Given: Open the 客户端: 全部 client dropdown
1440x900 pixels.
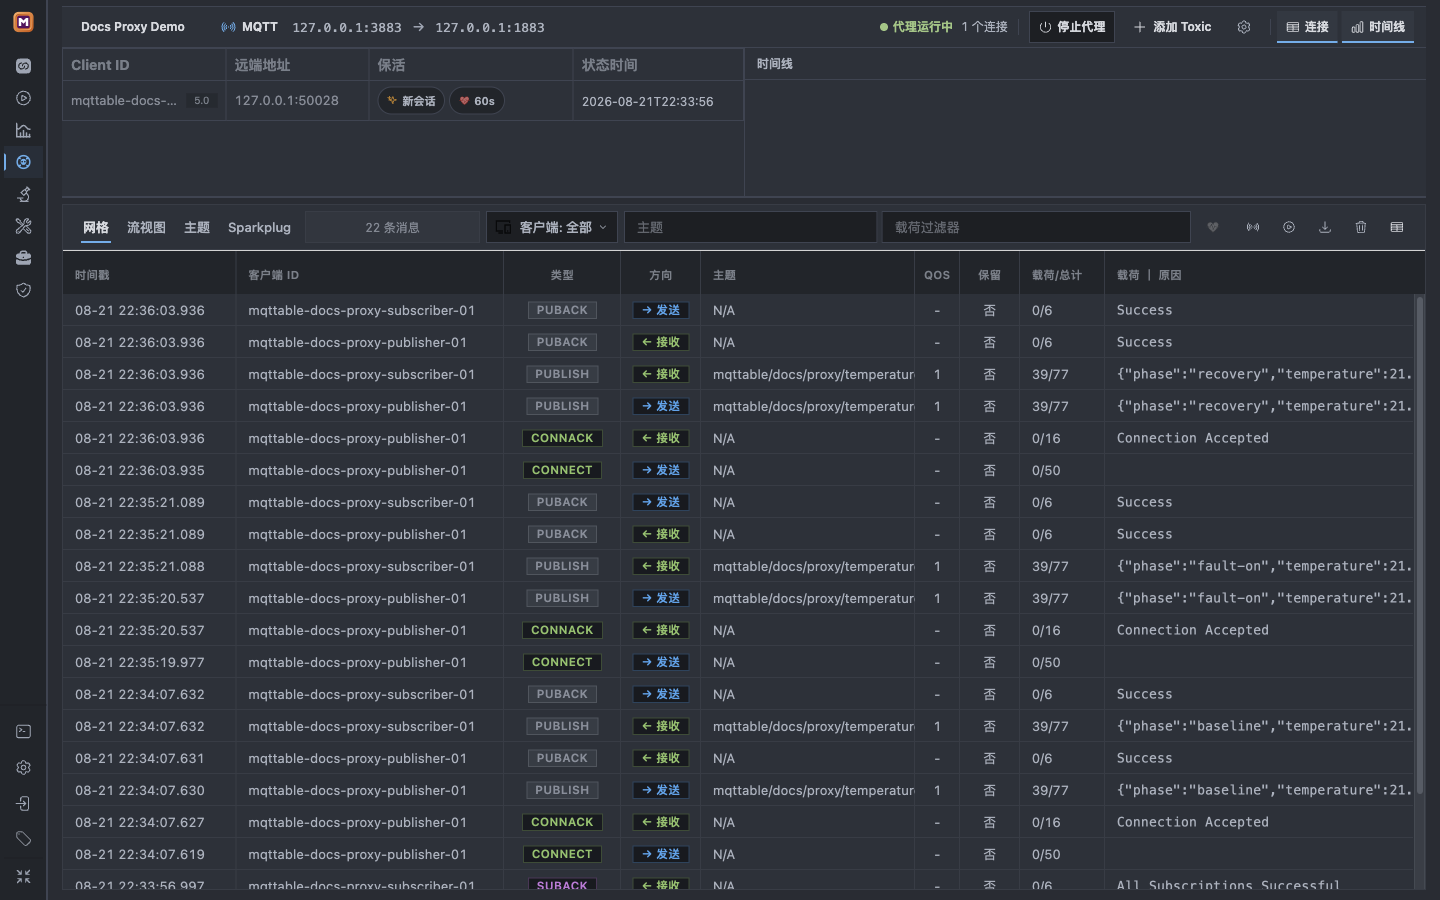Looking at the screenshot, I should pyautogui.click(x=552, y=227).
